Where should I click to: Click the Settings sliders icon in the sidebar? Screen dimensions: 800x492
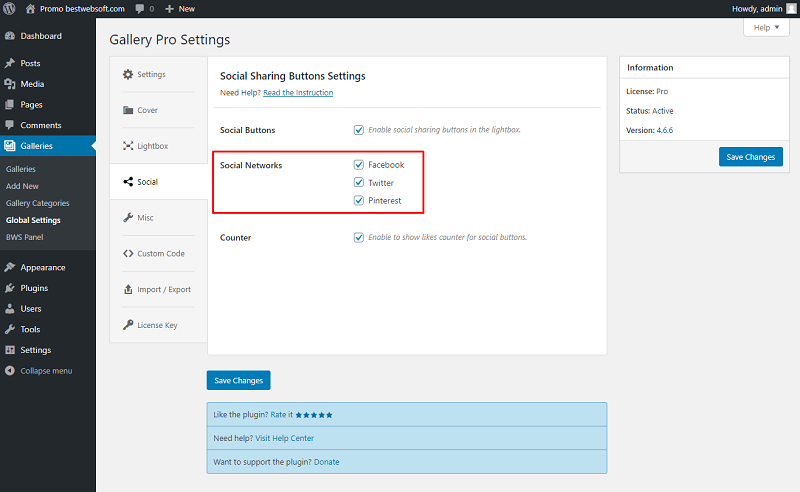click(x=10, y=350)
